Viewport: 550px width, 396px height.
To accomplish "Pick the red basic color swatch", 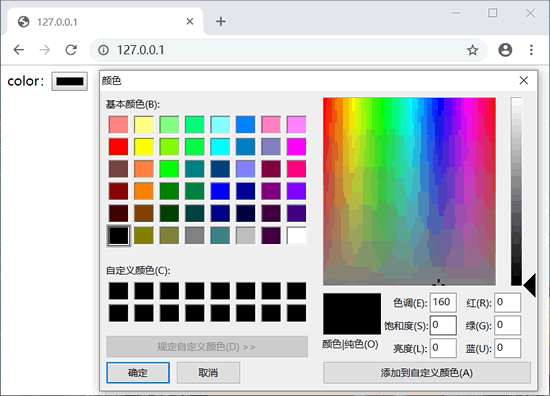I will [119, 147].
